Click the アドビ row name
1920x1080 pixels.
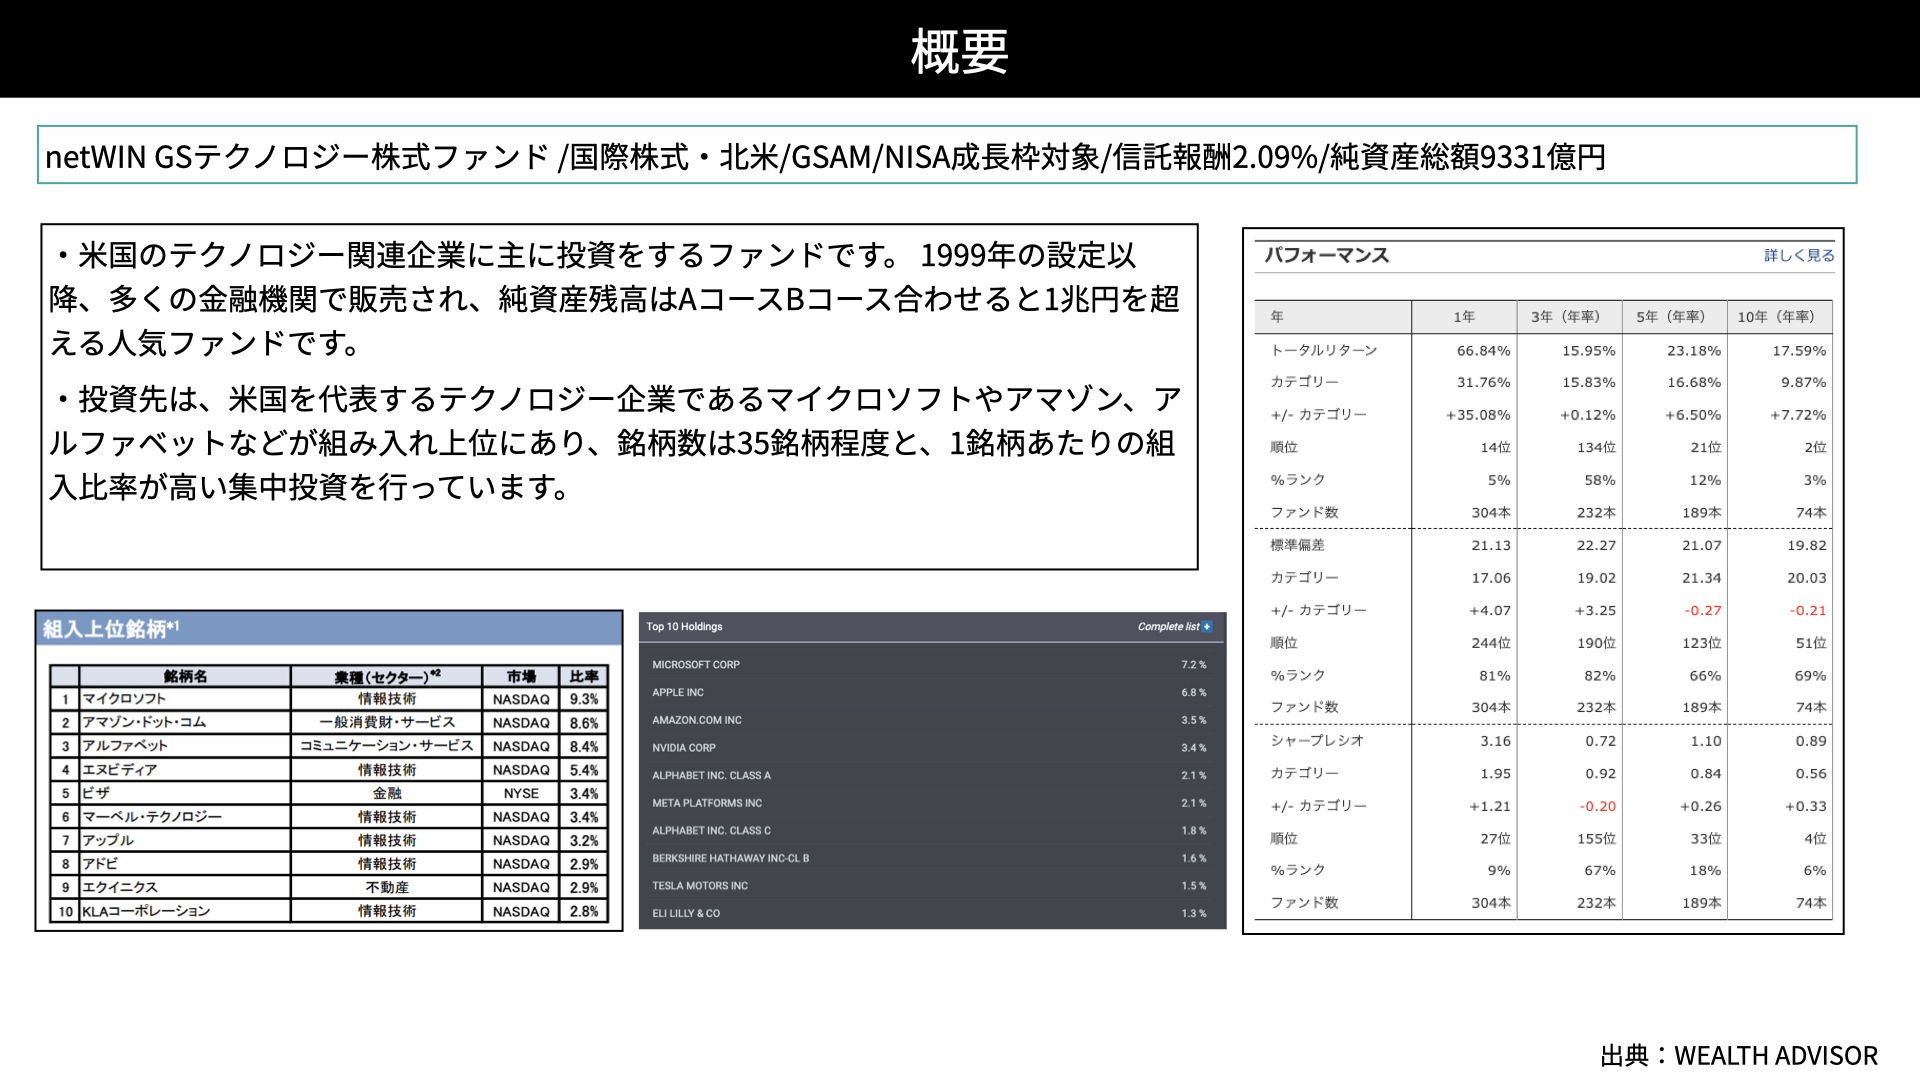coord(100,864)
